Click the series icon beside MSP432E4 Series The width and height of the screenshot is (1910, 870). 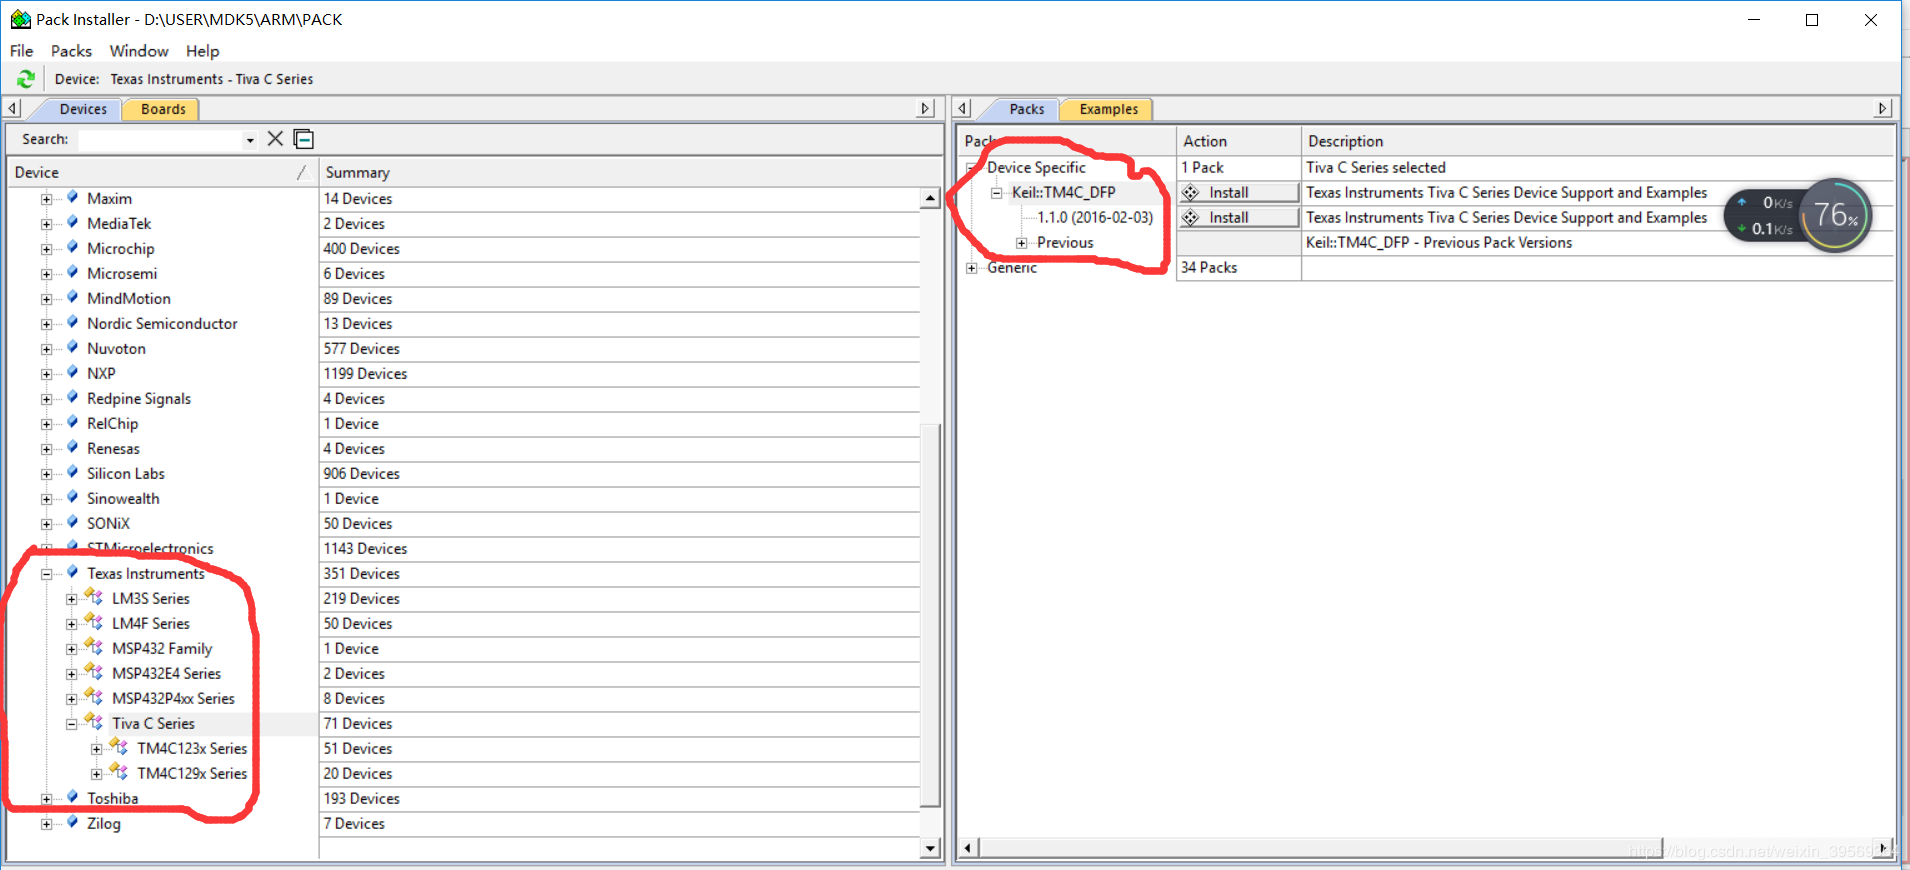[x=94, y=672]
